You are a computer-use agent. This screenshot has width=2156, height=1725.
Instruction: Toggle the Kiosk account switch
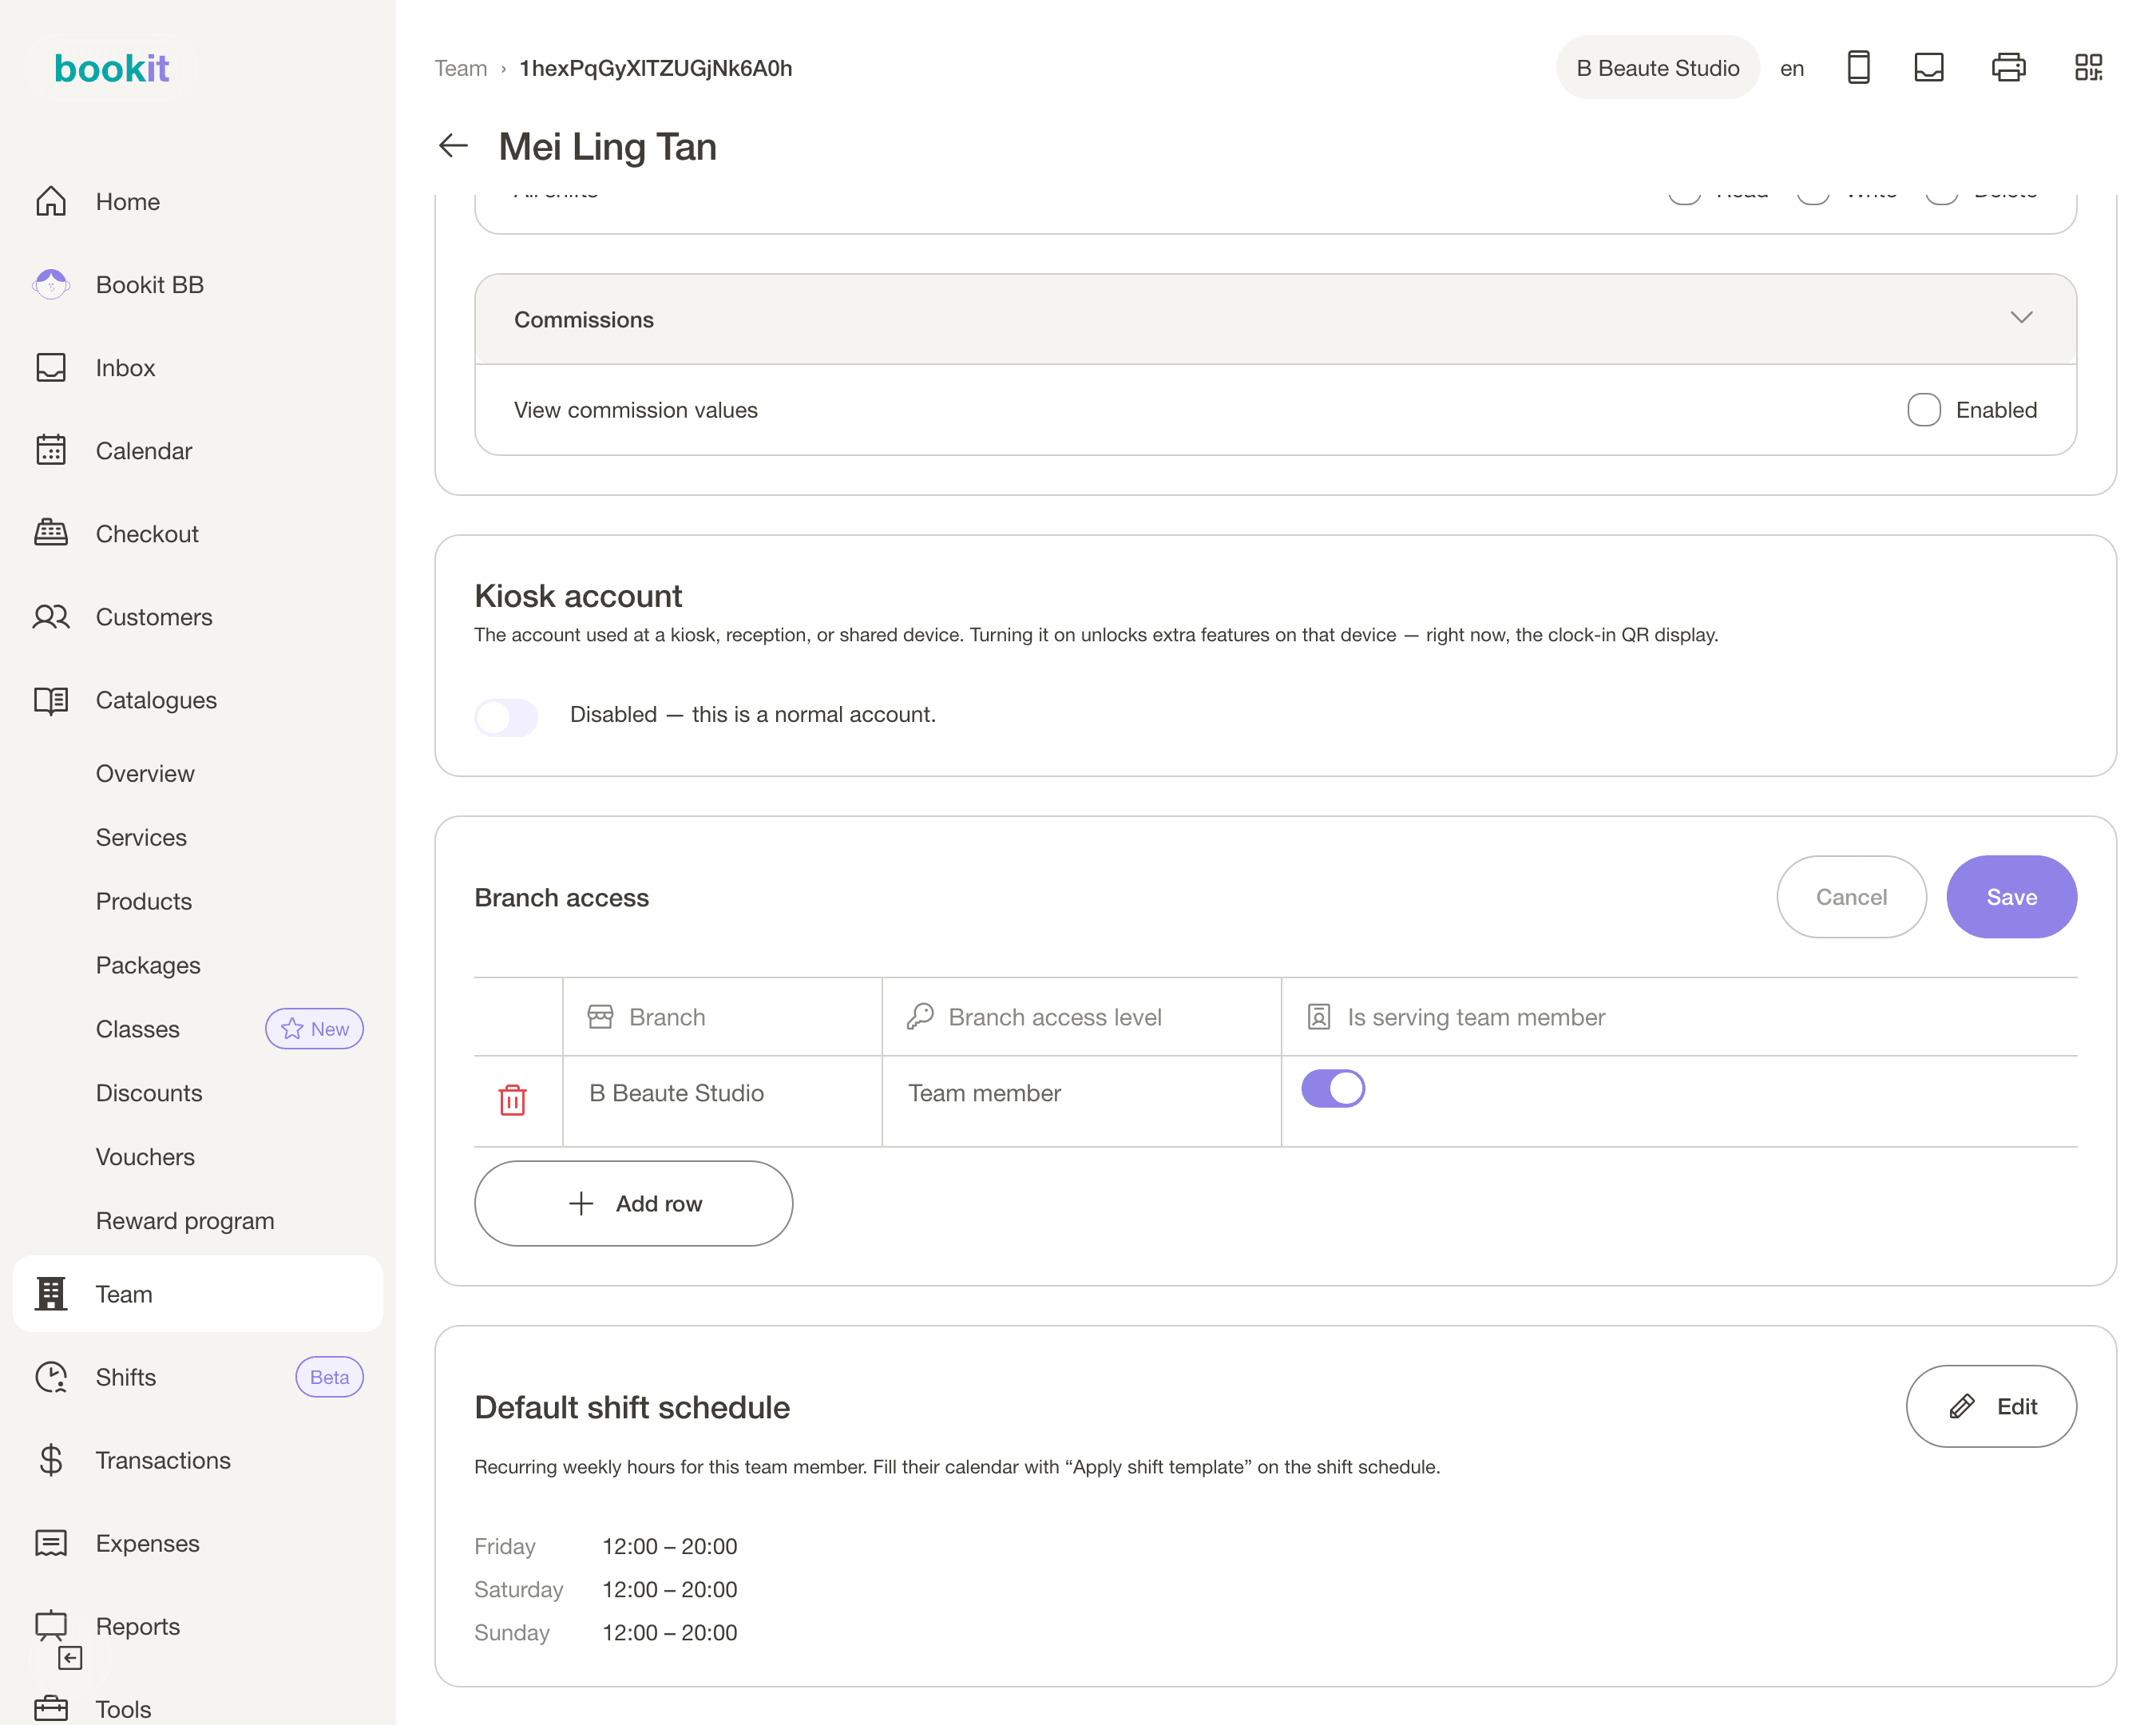coord(506,716)
